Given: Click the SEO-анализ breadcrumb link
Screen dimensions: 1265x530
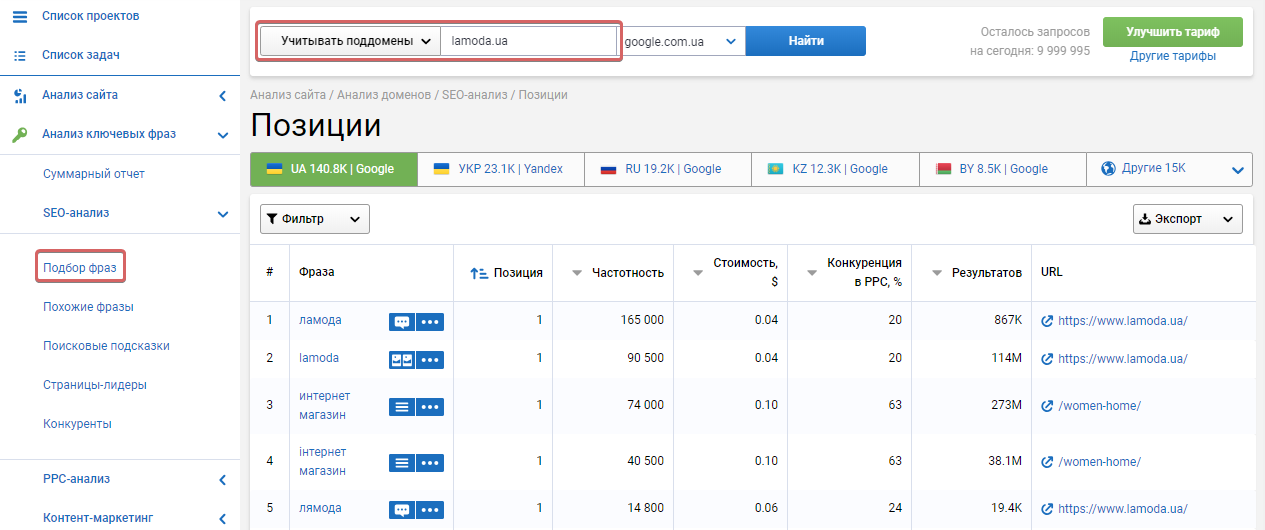Looking at the screenshot, I should coord(475,95).
